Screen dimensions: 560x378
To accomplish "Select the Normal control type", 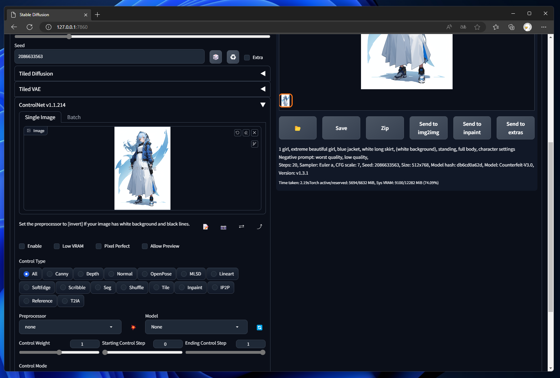I will pyautogui.click(x=121, y=274).
